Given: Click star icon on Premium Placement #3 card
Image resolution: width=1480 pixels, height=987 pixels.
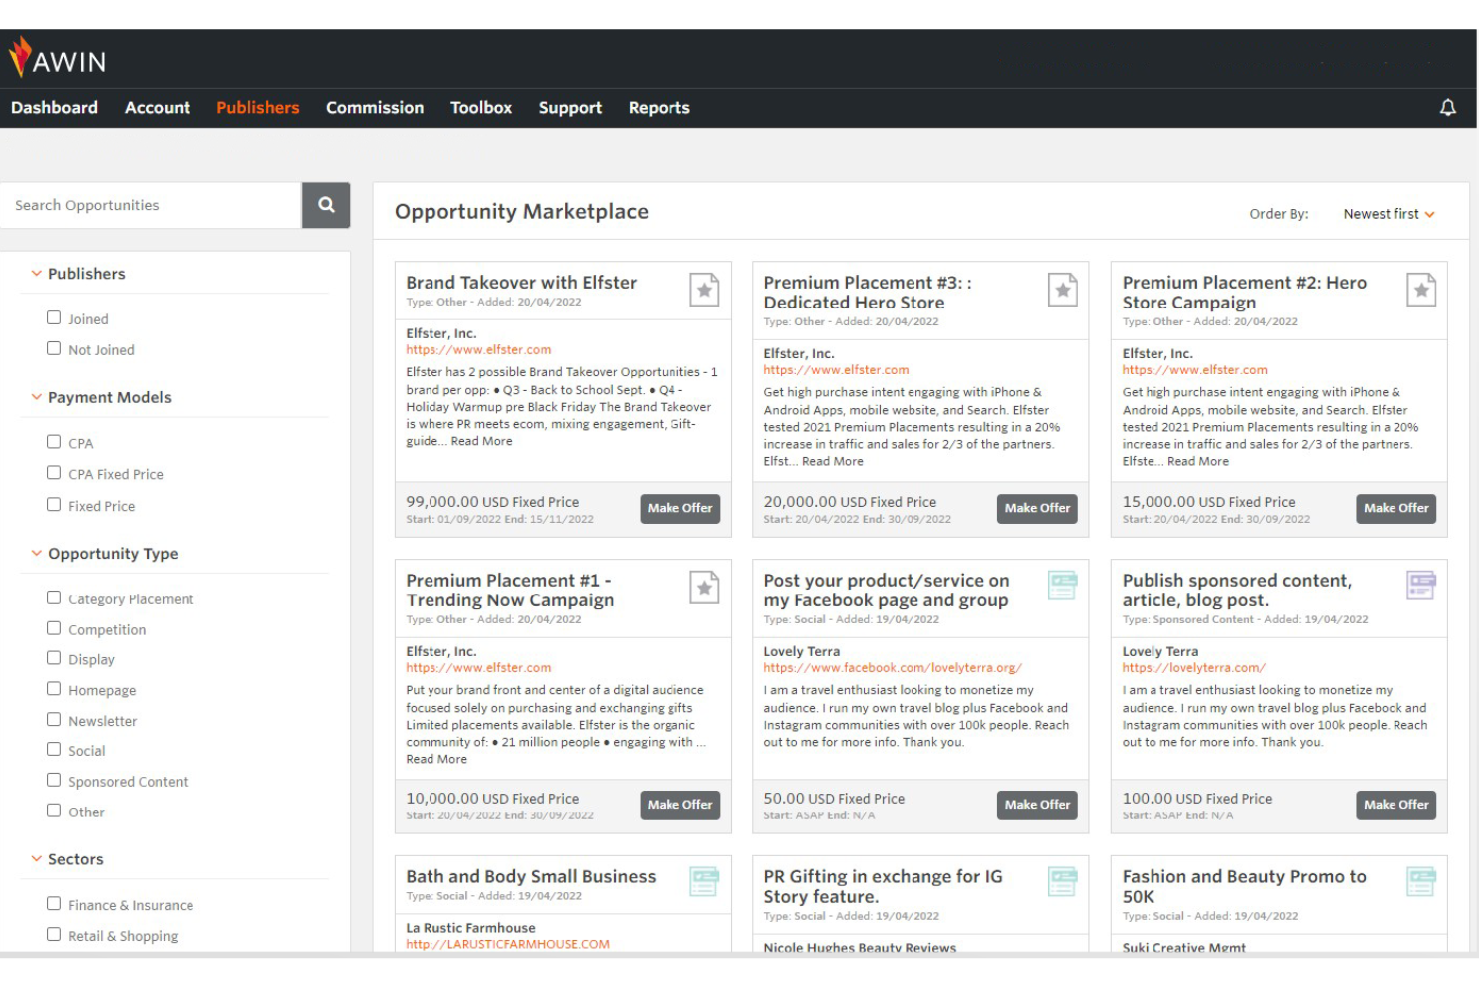Looking at the screenshot, I should click(x=1062, y=290).
